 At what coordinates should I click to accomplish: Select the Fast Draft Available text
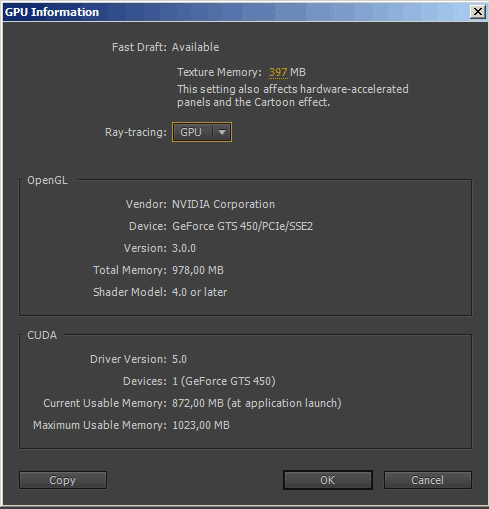click(x=195, y=47)
